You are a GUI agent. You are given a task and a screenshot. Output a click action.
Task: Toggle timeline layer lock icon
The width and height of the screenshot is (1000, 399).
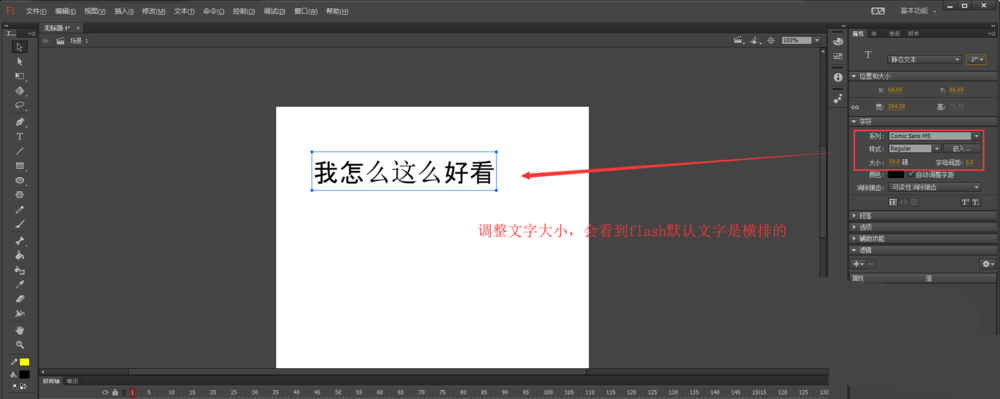click(x=115, y=393)
